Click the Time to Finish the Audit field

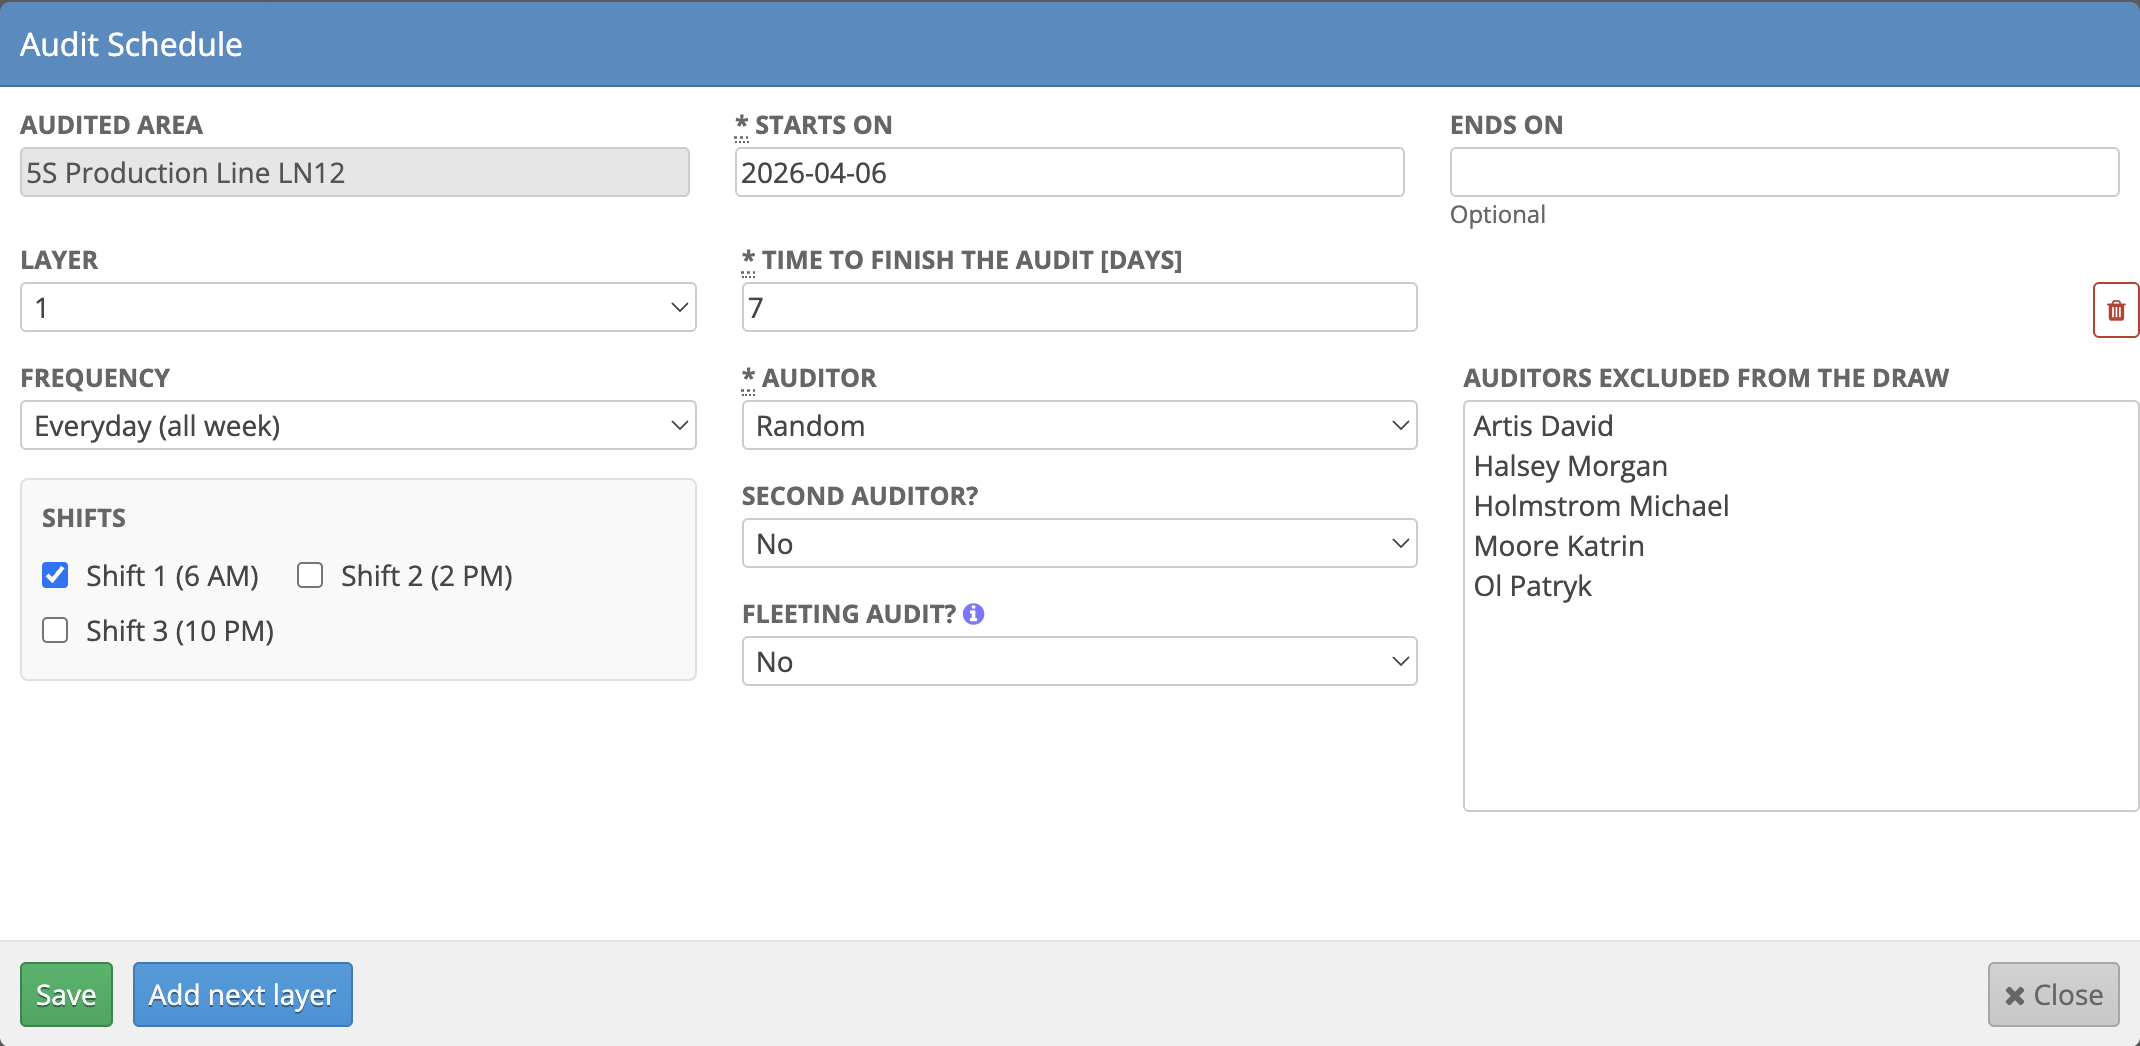coord(1079,307)
